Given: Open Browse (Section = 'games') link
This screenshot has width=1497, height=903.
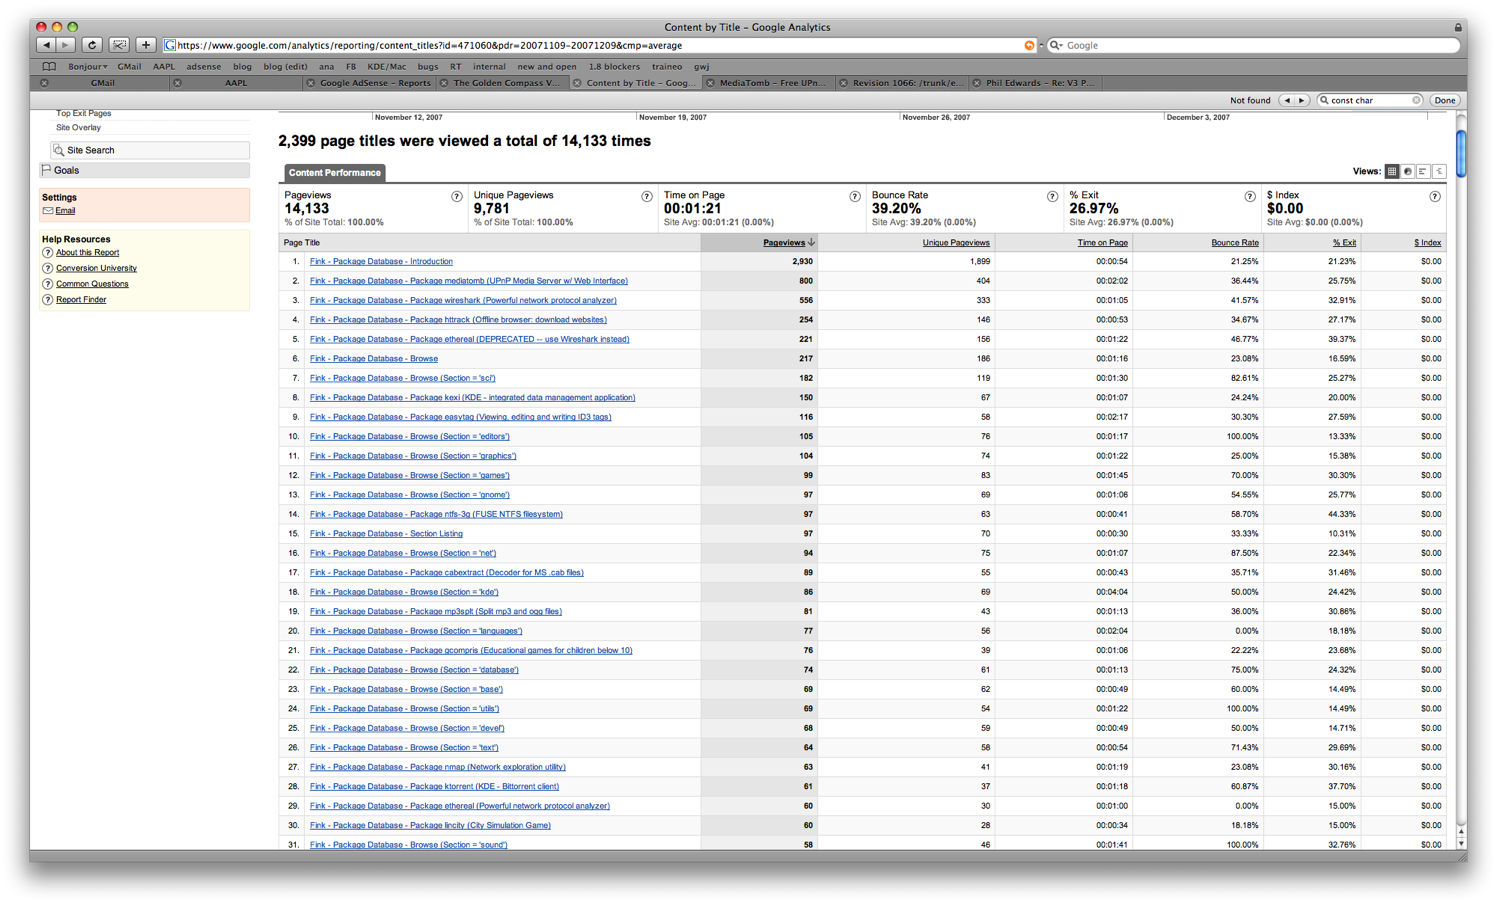Looking at the screenshot, I should (x=410, y=476).
